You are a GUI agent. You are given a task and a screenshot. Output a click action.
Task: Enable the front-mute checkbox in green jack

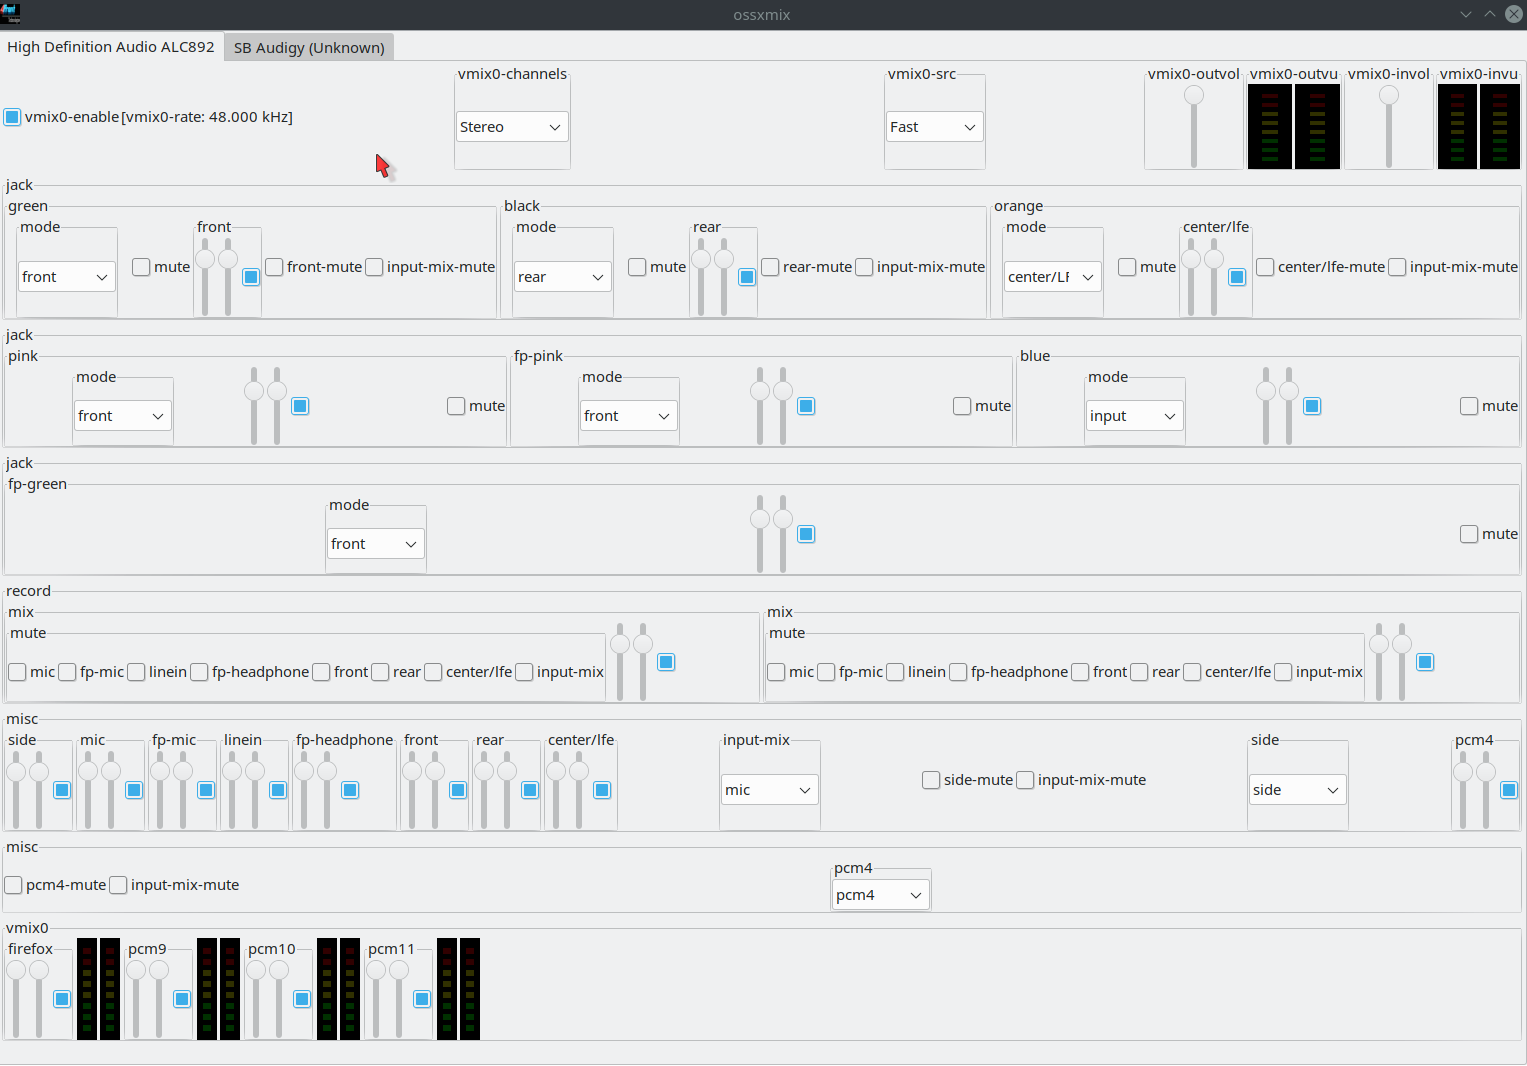click(x=274, y=267)
